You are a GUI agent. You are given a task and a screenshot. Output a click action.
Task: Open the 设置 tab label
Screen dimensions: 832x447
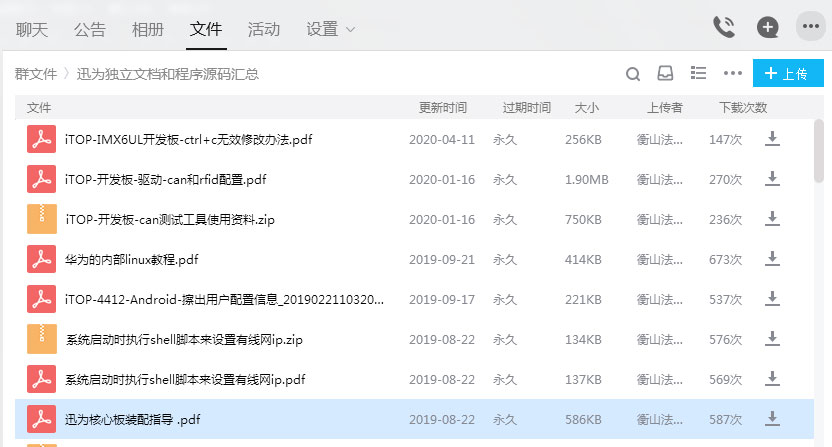pyautogui.click(x=322, y=29)
